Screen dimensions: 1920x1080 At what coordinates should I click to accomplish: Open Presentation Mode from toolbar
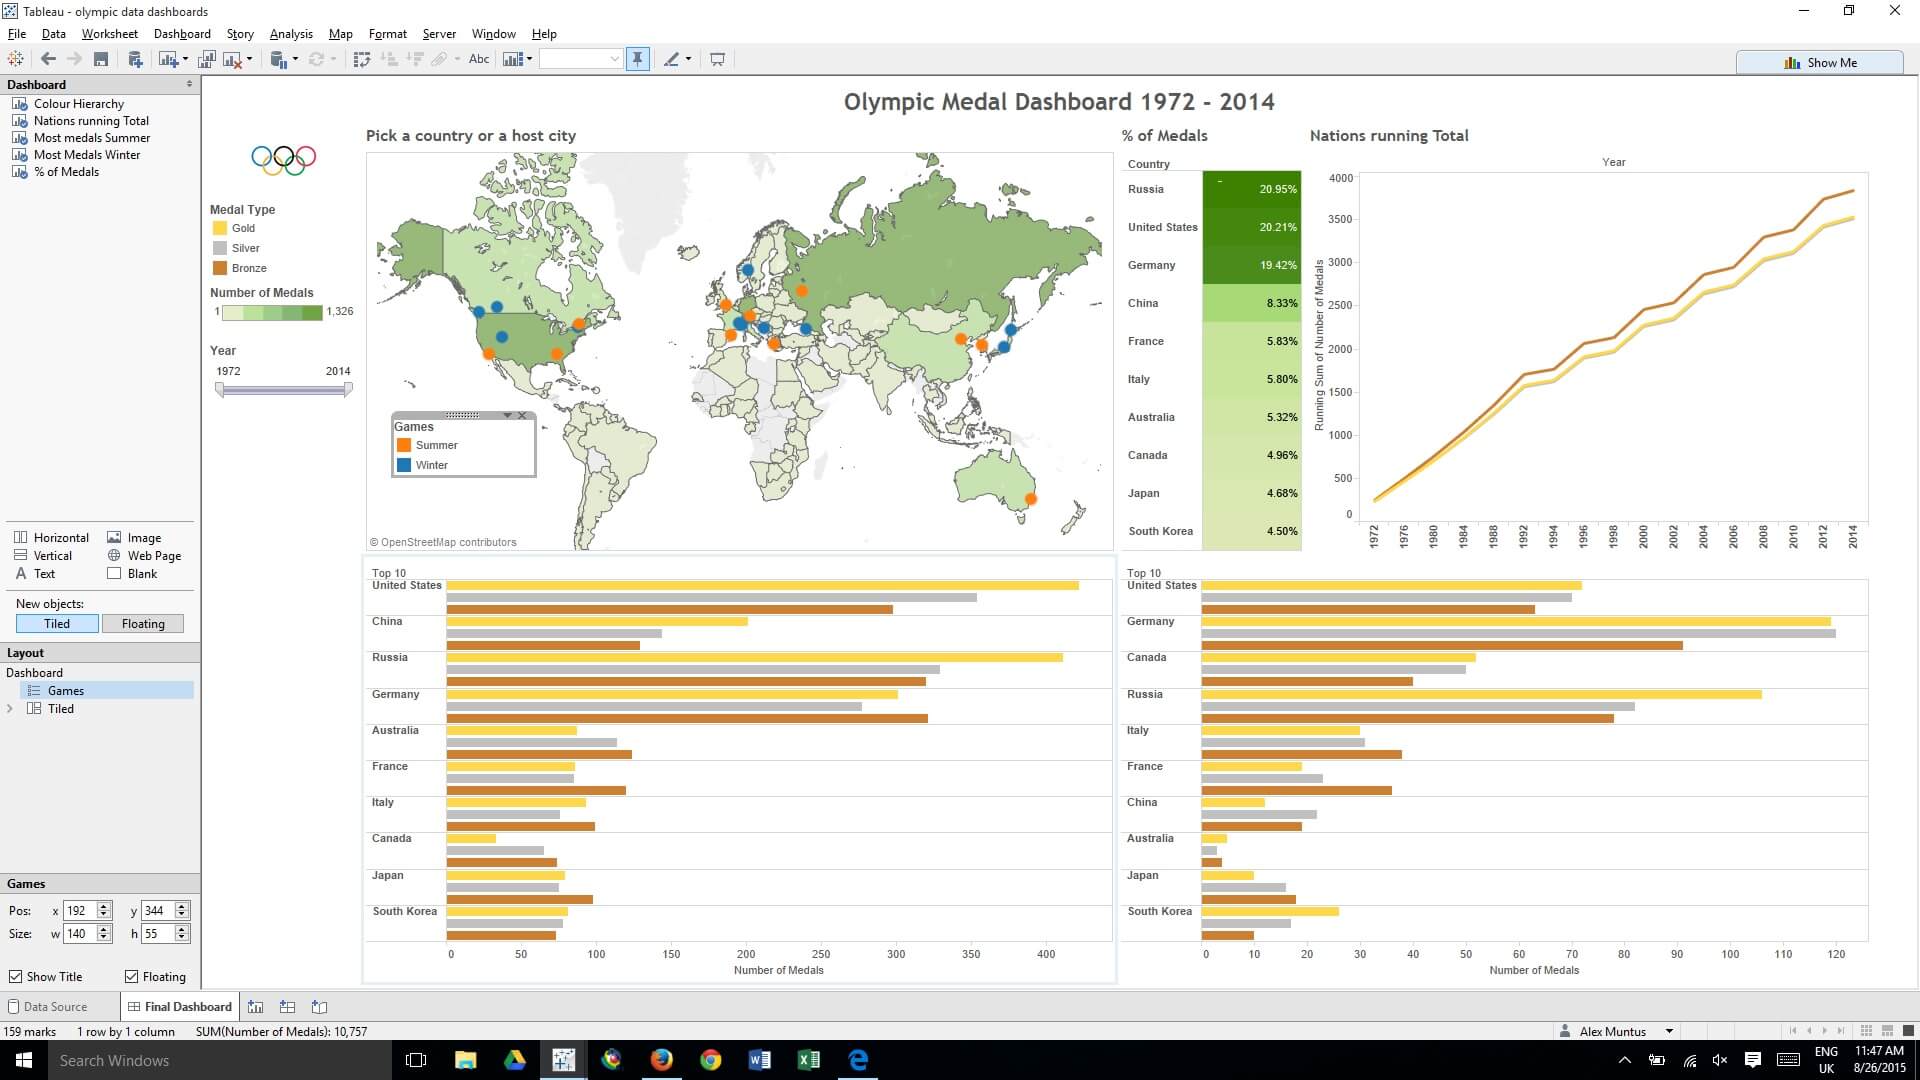pyautogui.click(x=717, y=60)
